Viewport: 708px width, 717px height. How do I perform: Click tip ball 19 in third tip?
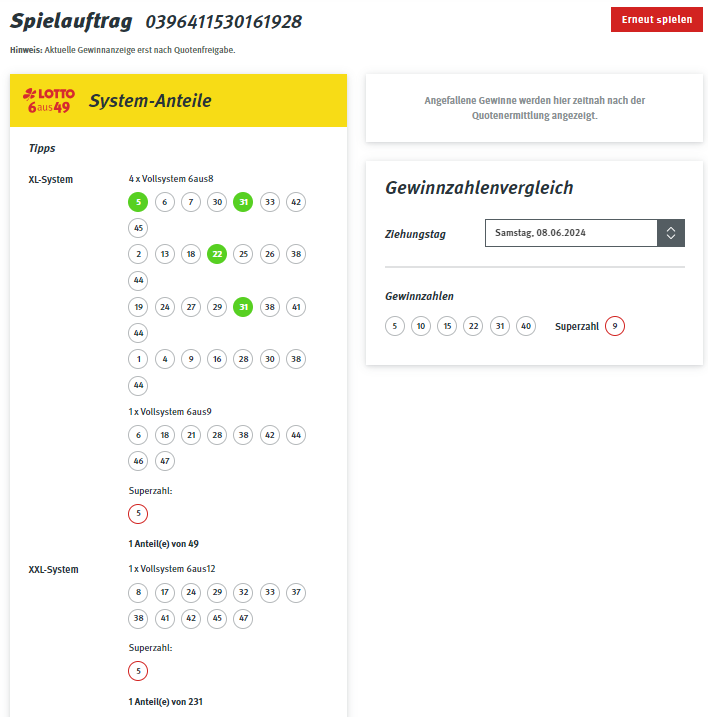[x=138, y=307]
